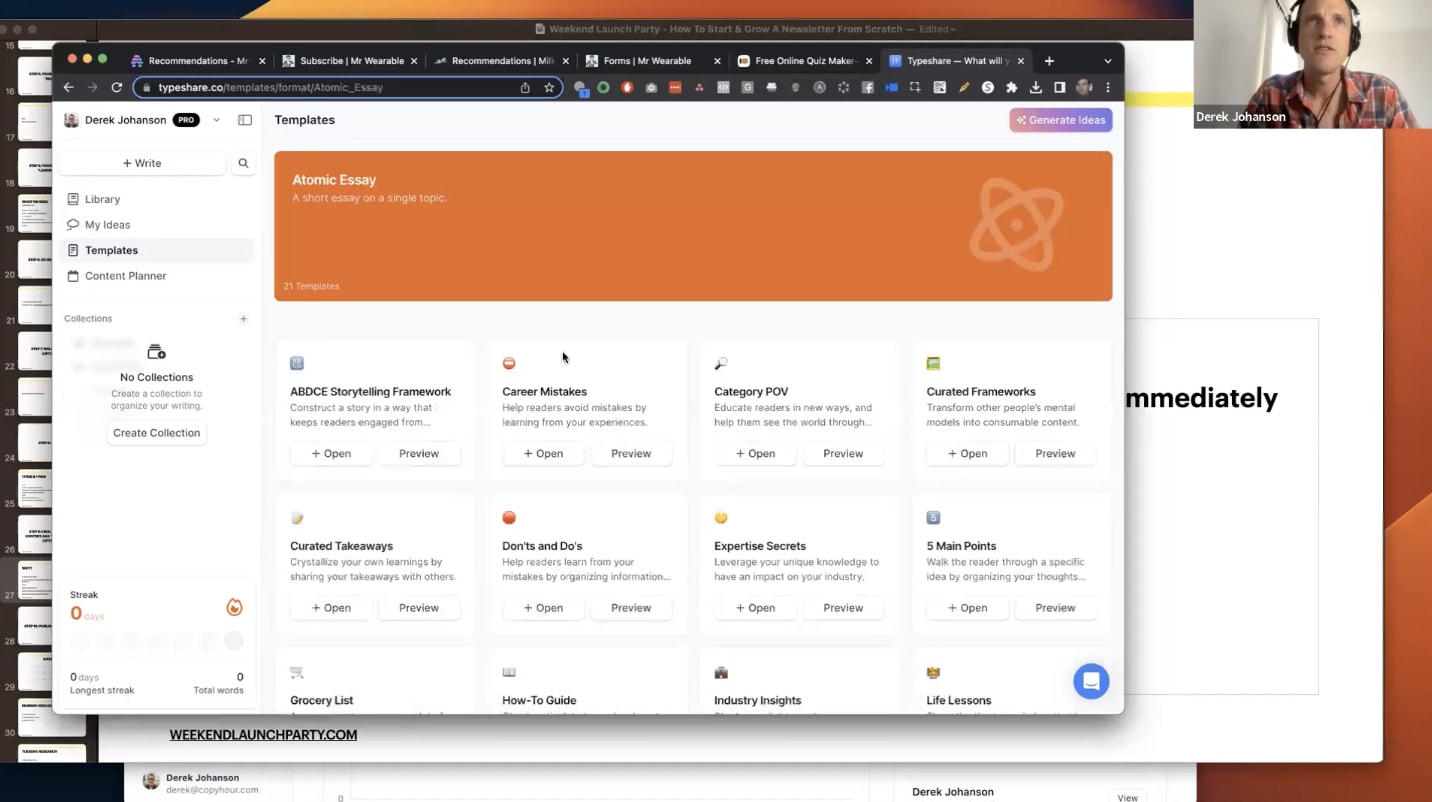Open the Curated Frameworks template

pos(967,454)
